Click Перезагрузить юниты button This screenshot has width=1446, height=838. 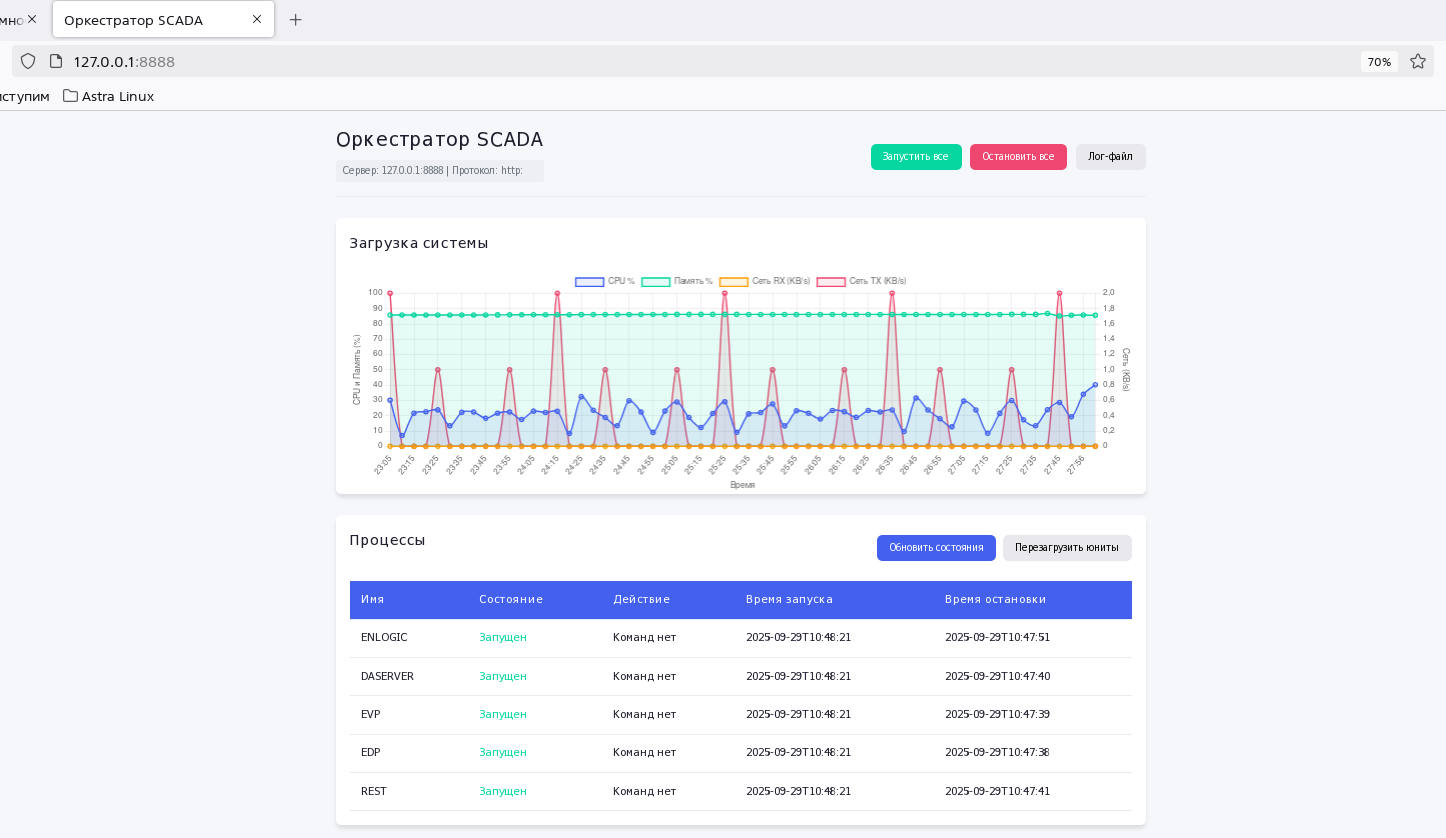(x=1067, y=548)
